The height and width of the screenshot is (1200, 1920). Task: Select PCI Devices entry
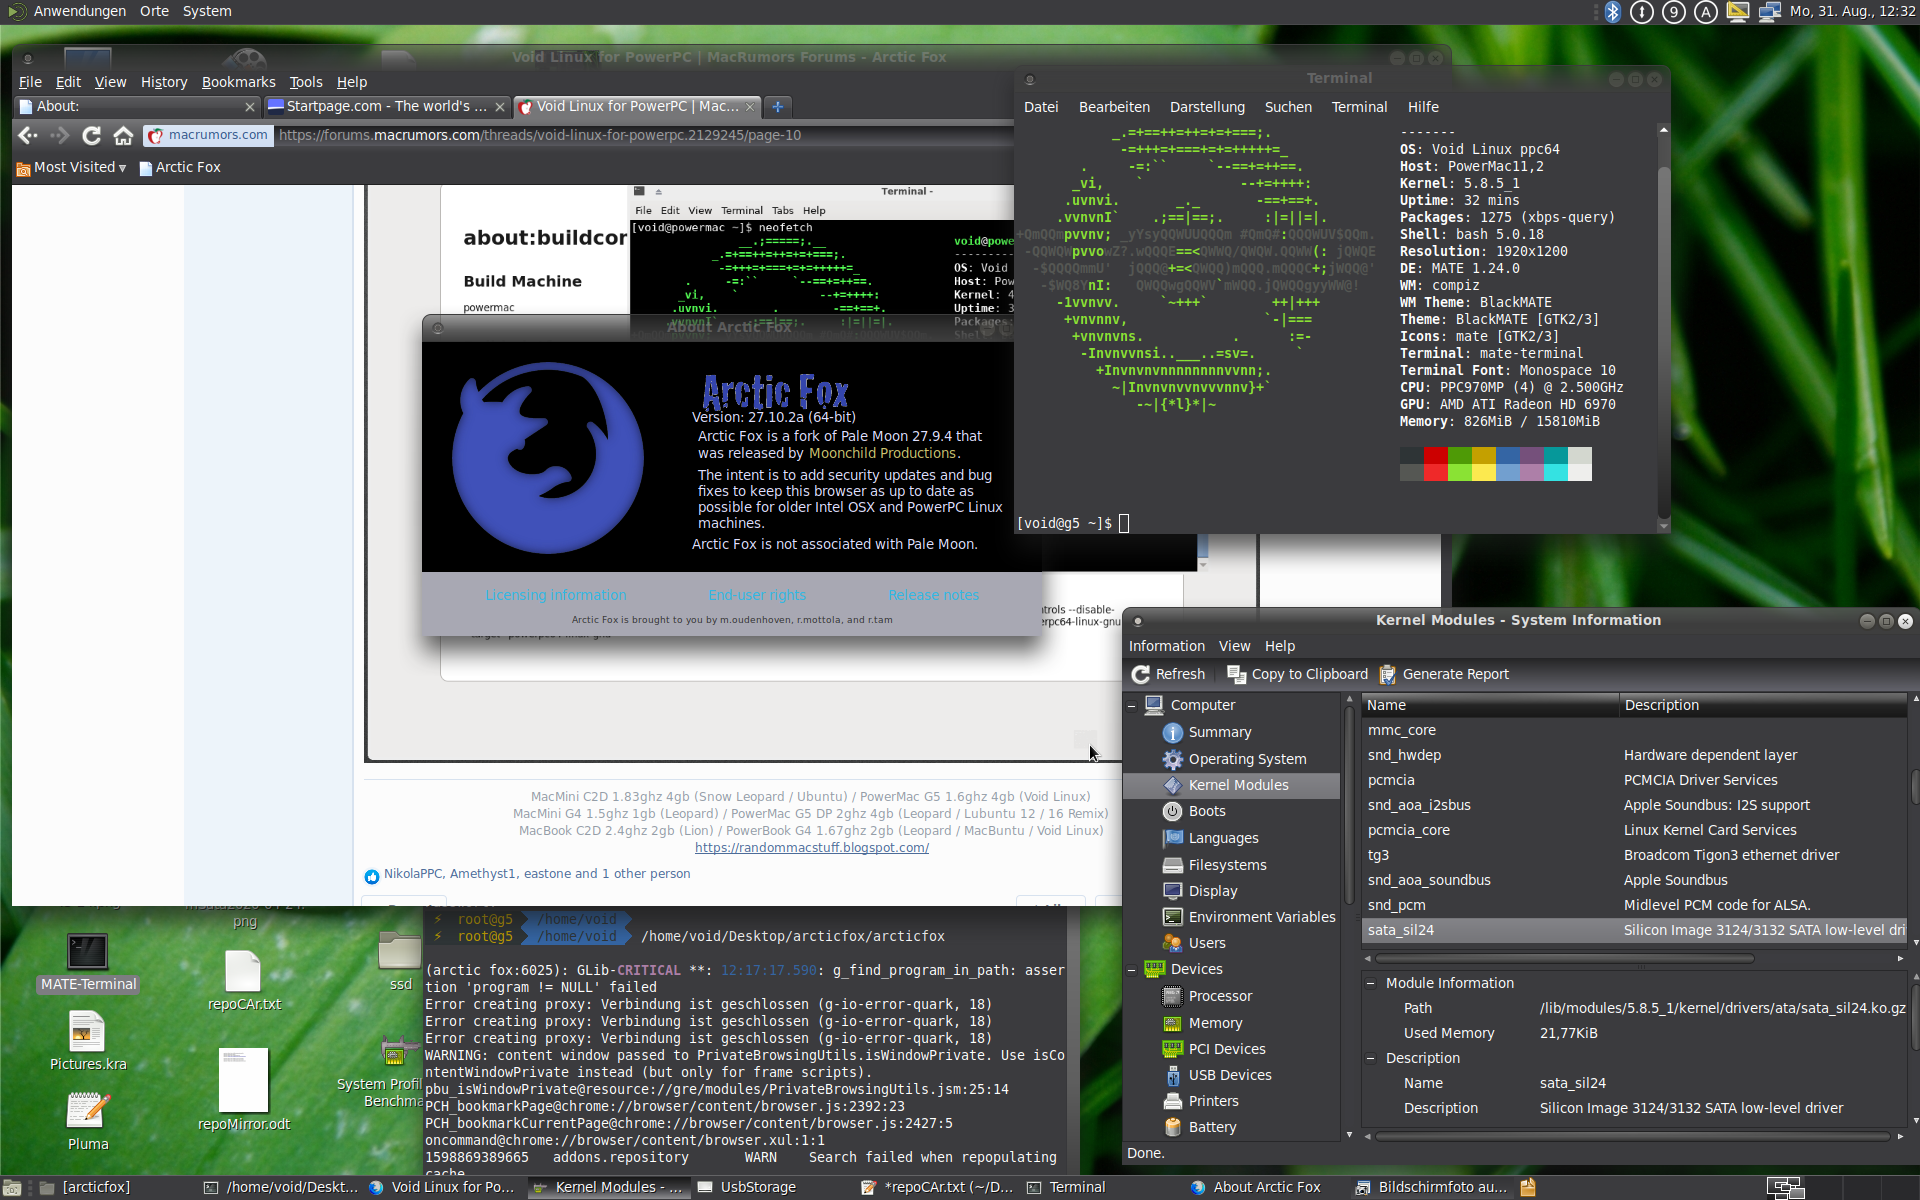pyautogui.click(x=1227, y=1049)
